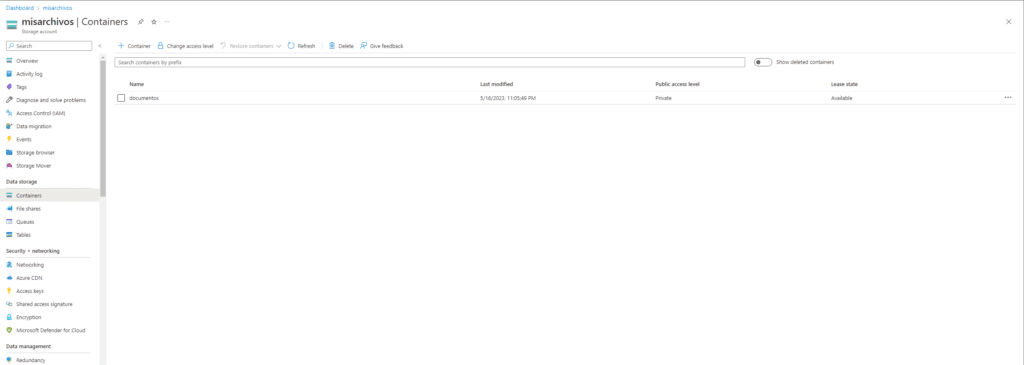Screen dimensions: 1024x365
Task: Click the Azure CDN icon
Action: point(9,278)
